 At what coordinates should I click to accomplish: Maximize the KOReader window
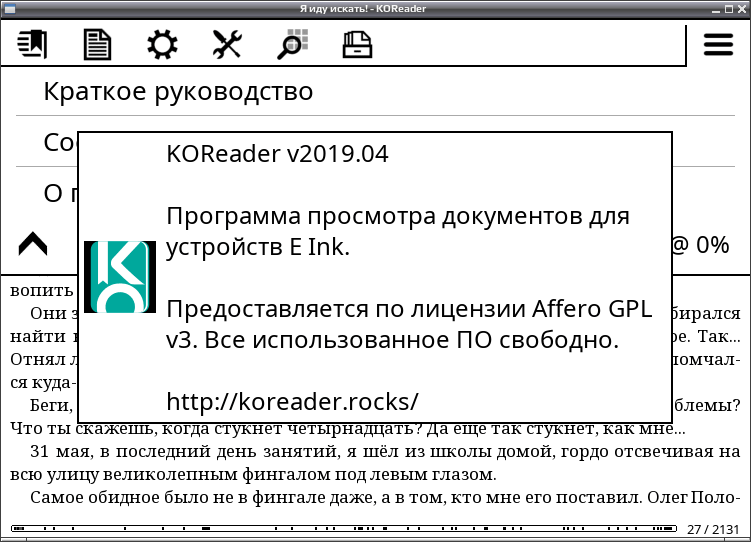(x=728, y=9)
